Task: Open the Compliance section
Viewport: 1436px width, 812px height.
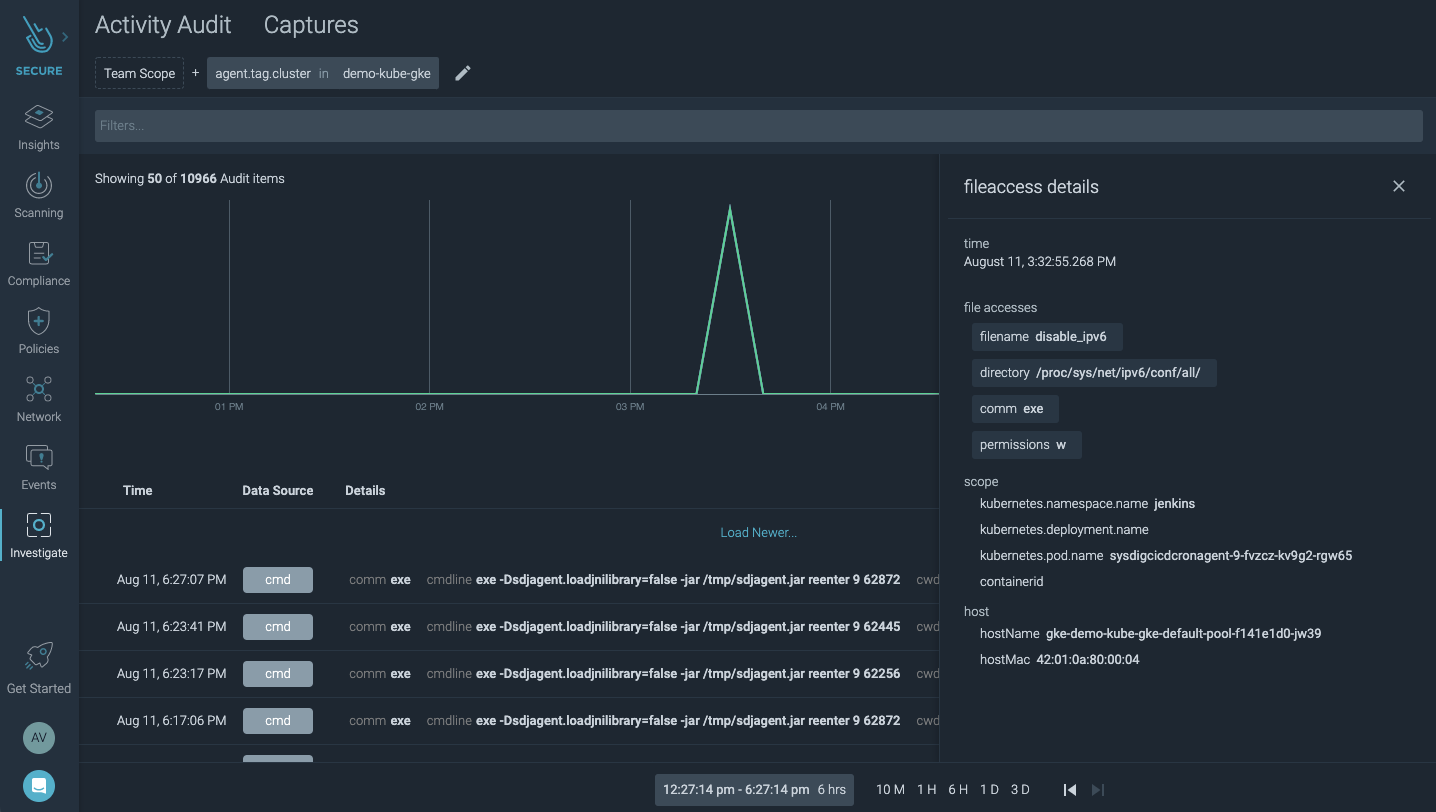Action: pyautogui.click(x=39, y=264)
